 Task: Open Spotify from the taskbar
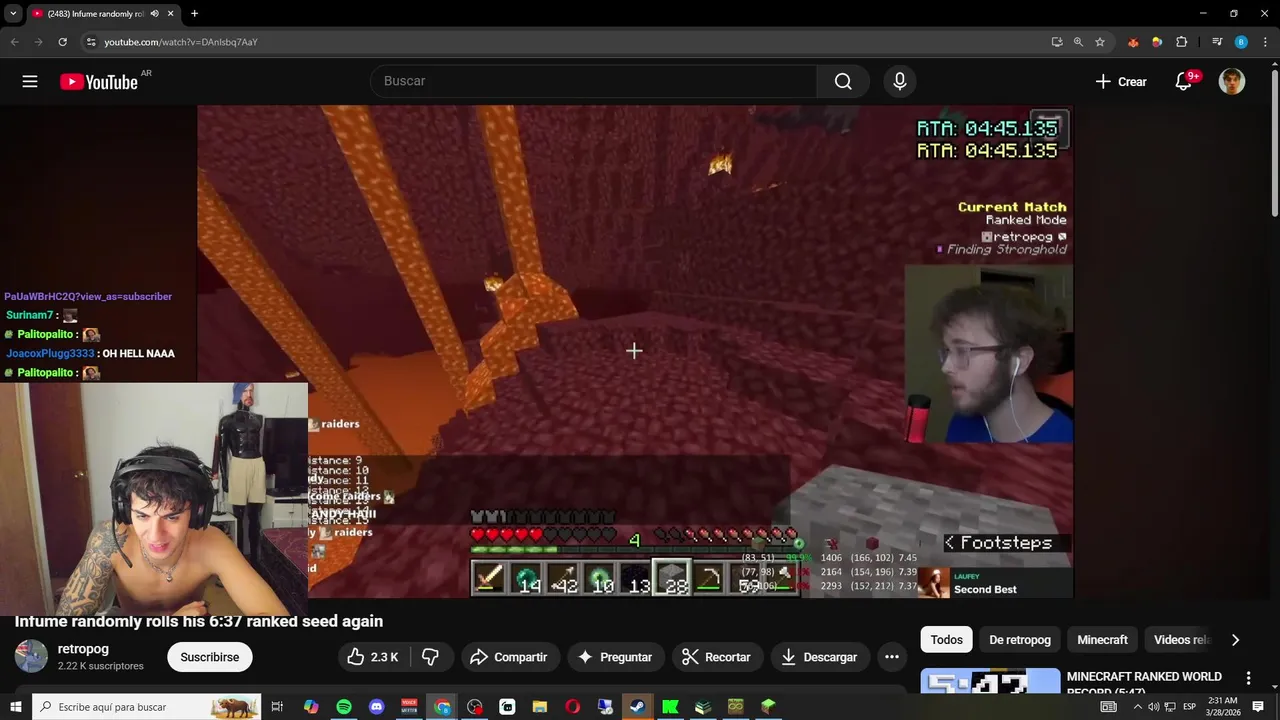tap(344, 707)
